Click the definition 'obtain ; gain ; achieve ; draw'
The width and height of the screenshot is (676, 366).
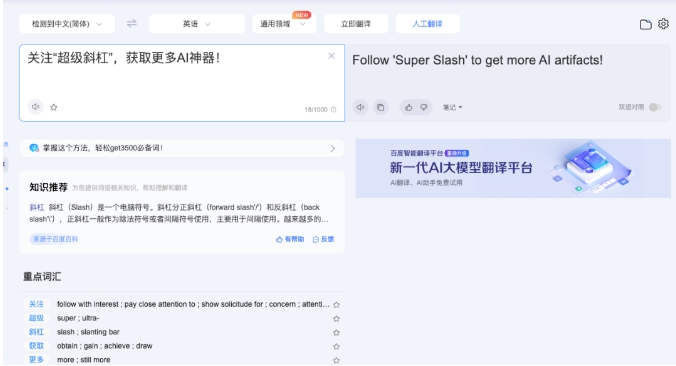[104, 346]
